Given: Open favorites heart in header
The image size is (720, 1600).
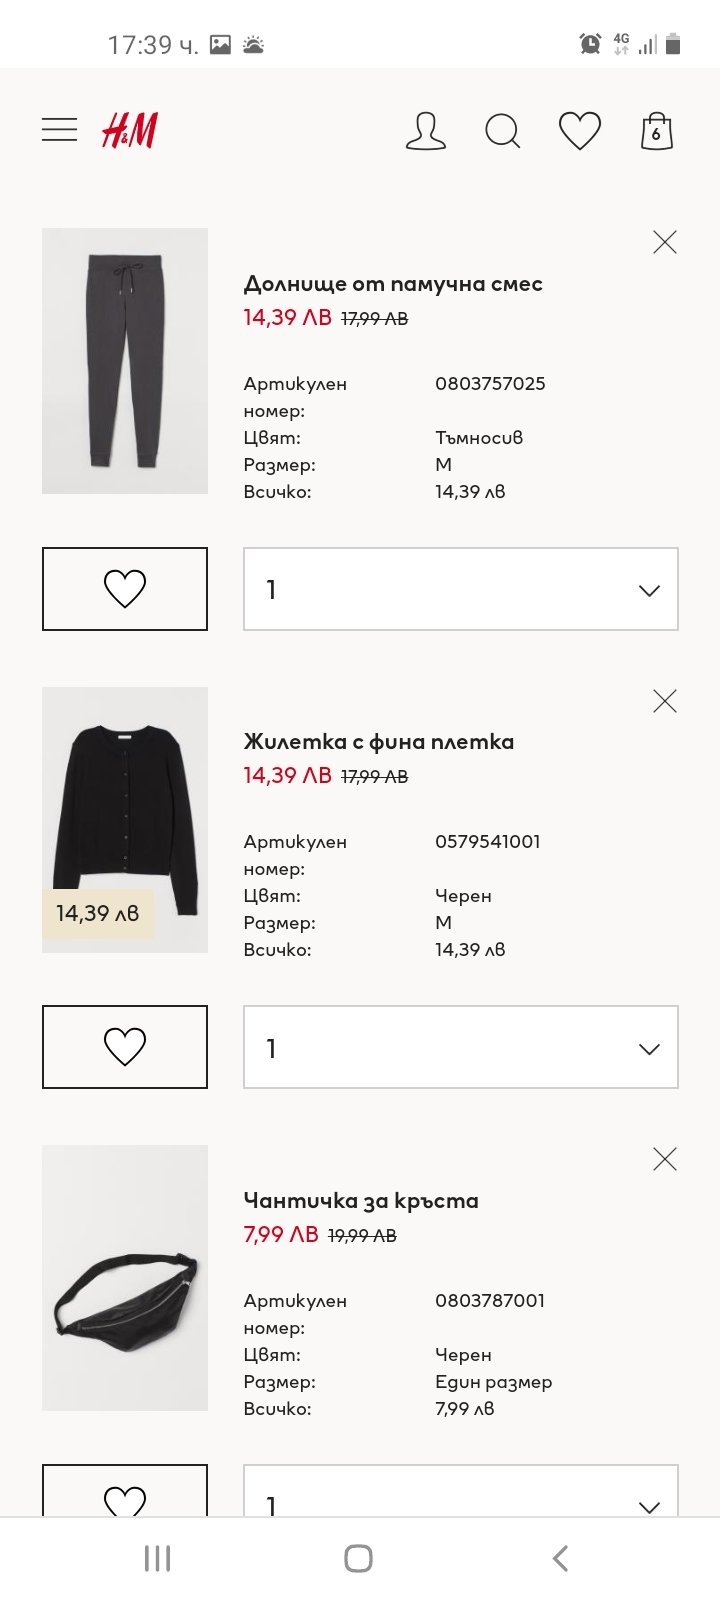Looking at the screenshot, I should point(579,131).
